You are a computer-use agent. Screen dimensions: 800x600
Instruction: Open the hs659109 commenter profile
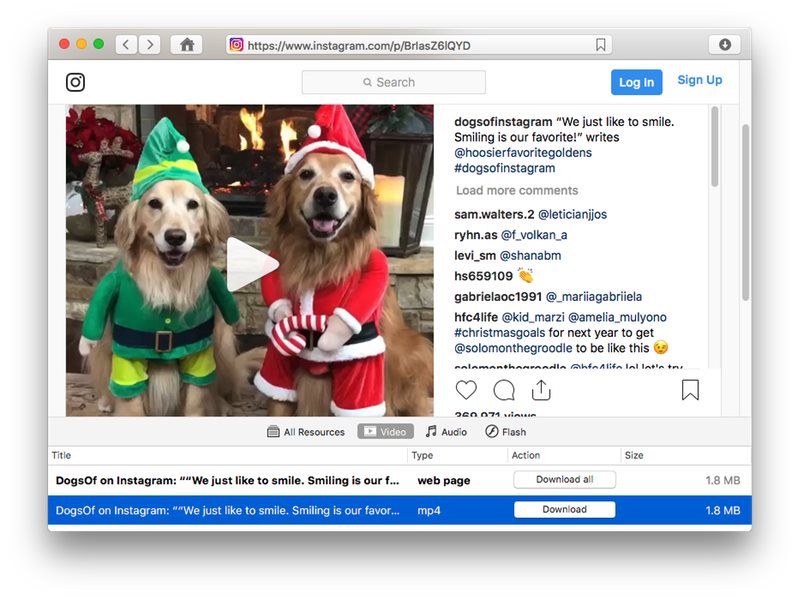tap(483, 276)
